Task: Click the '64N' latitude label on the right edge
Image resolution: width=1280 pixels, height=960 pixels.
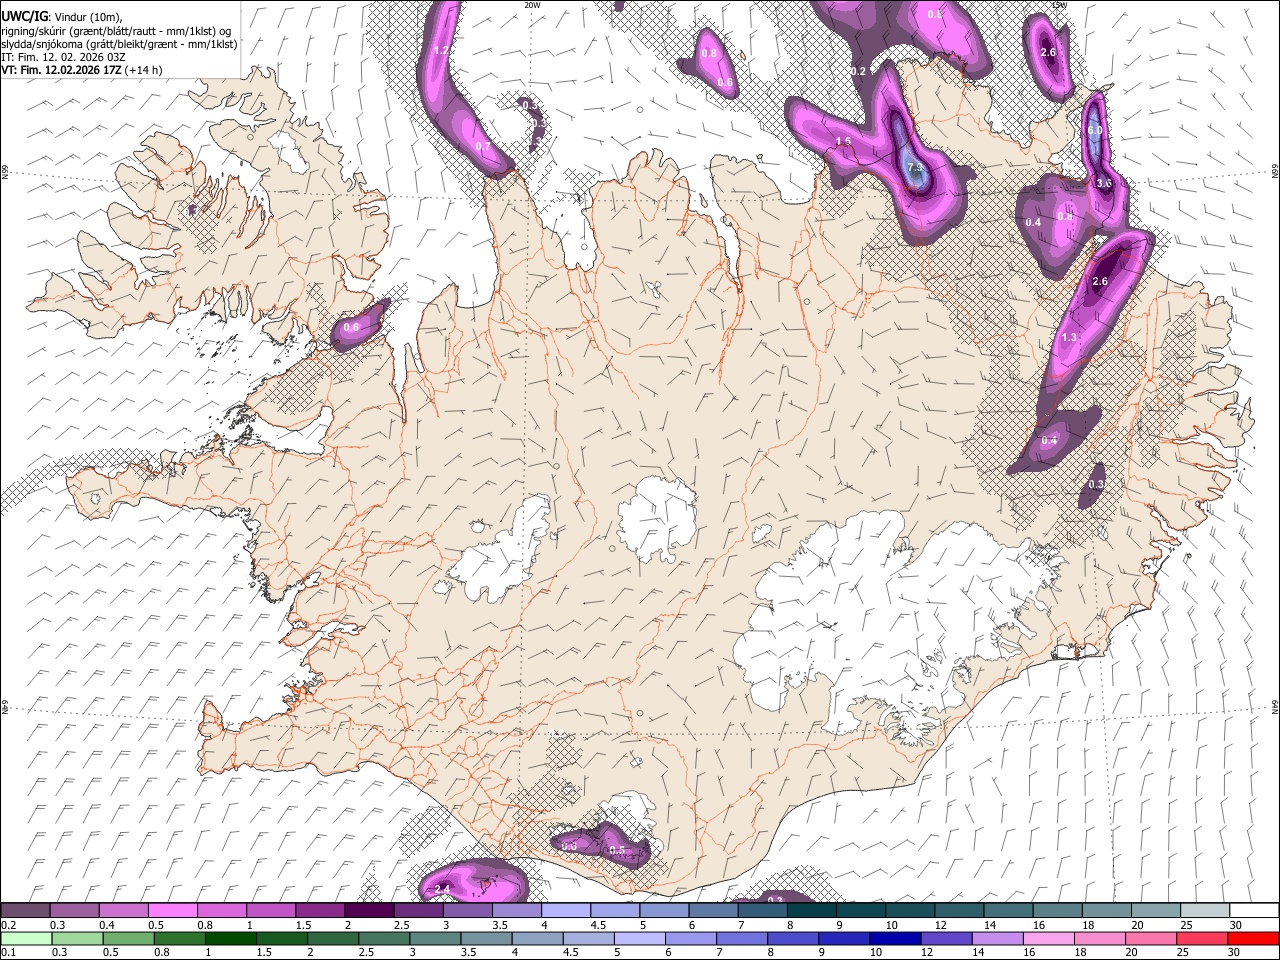Action: click(1275, 706)
